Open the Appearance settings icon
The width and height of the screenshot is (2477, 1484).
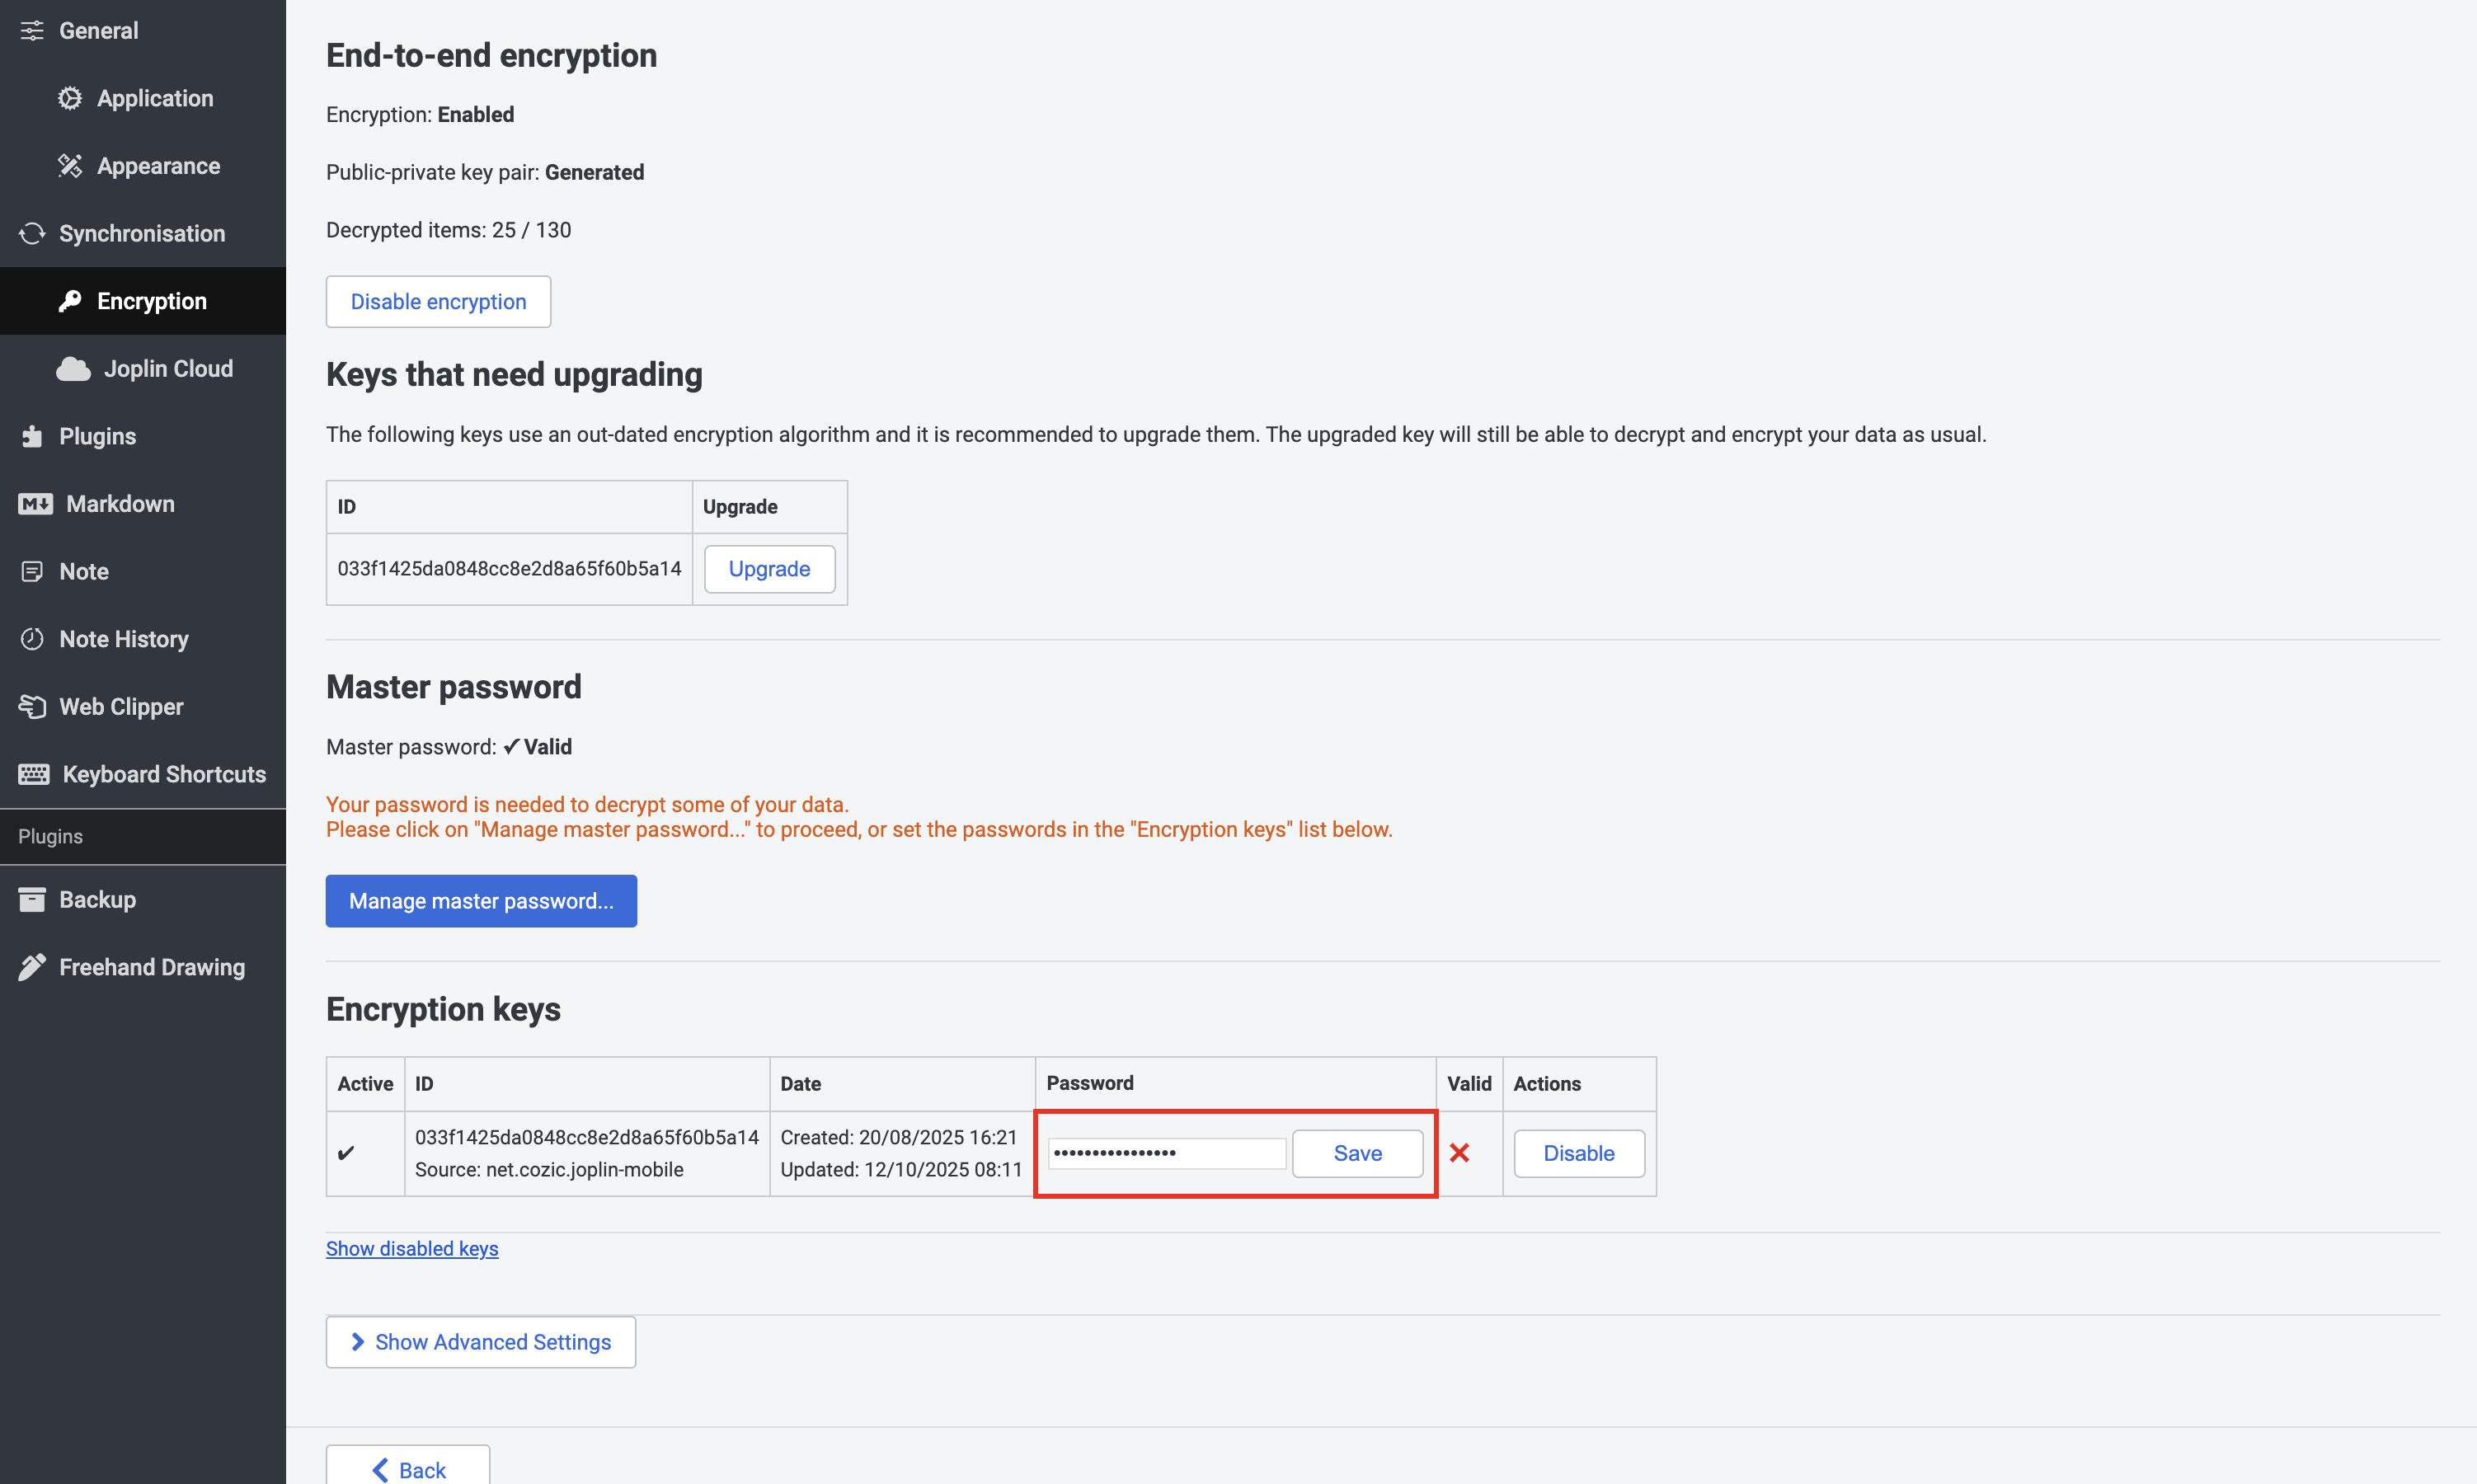pyautogui.click(x=69, y=166)
